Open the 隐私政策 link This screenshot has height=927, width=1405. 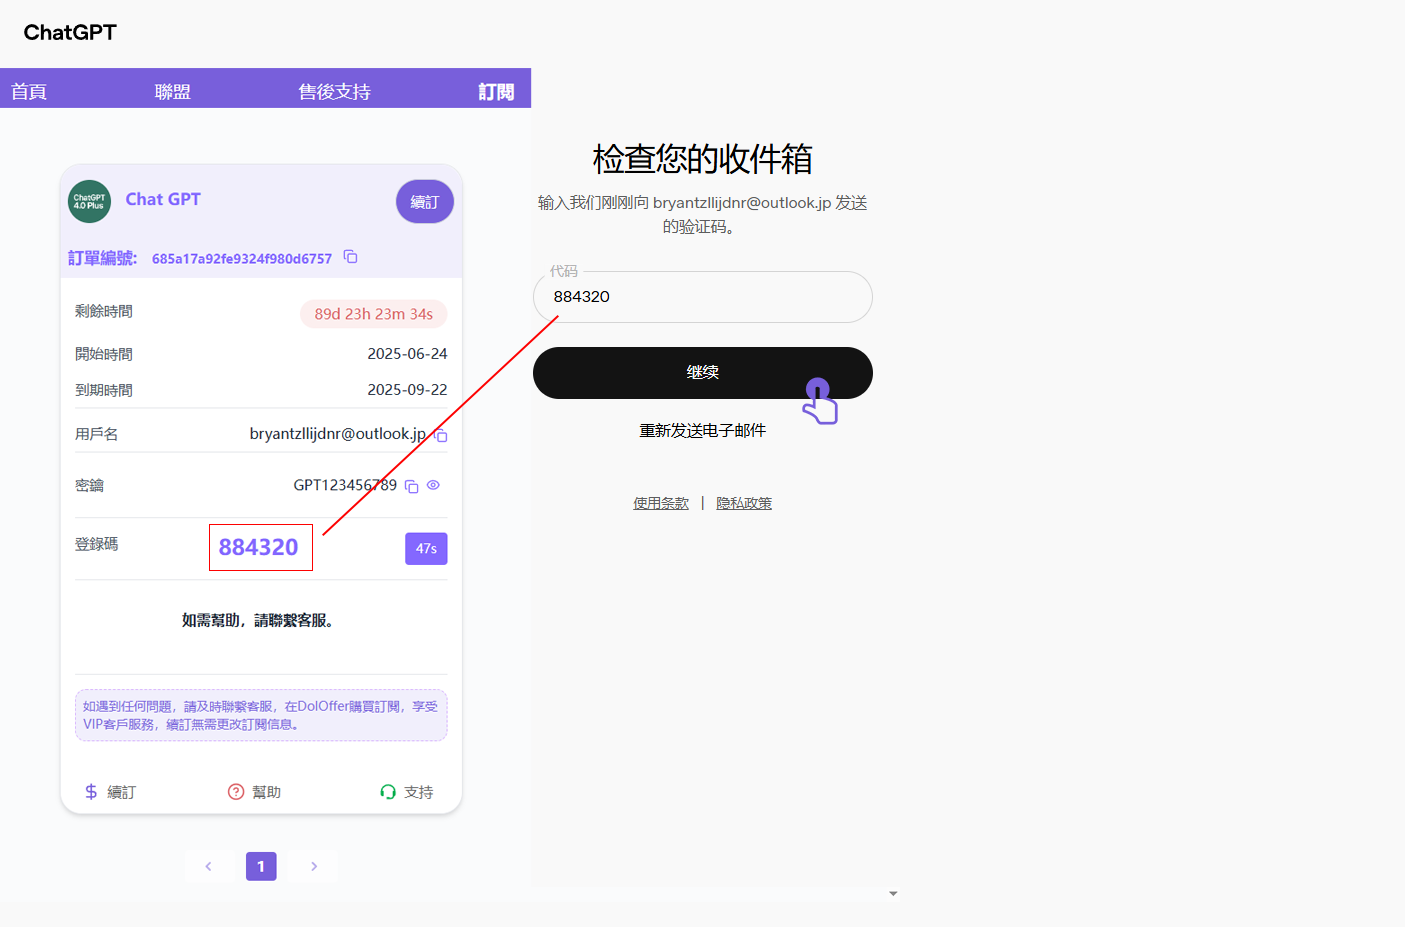(x=744, y=503)
